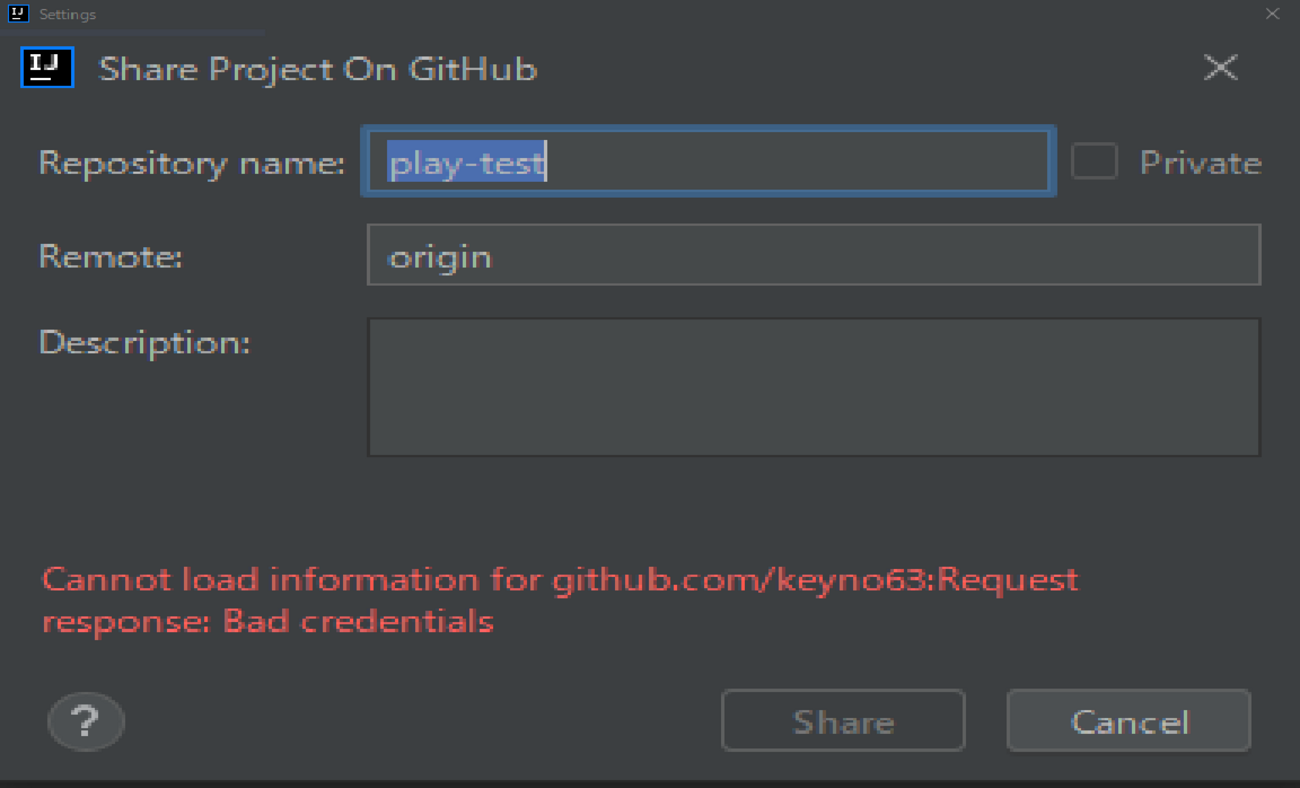Screen dimensions: 1300x788
Task: Close the Share Project On GitHub dialog
Action: click(x=1220, y=68)
